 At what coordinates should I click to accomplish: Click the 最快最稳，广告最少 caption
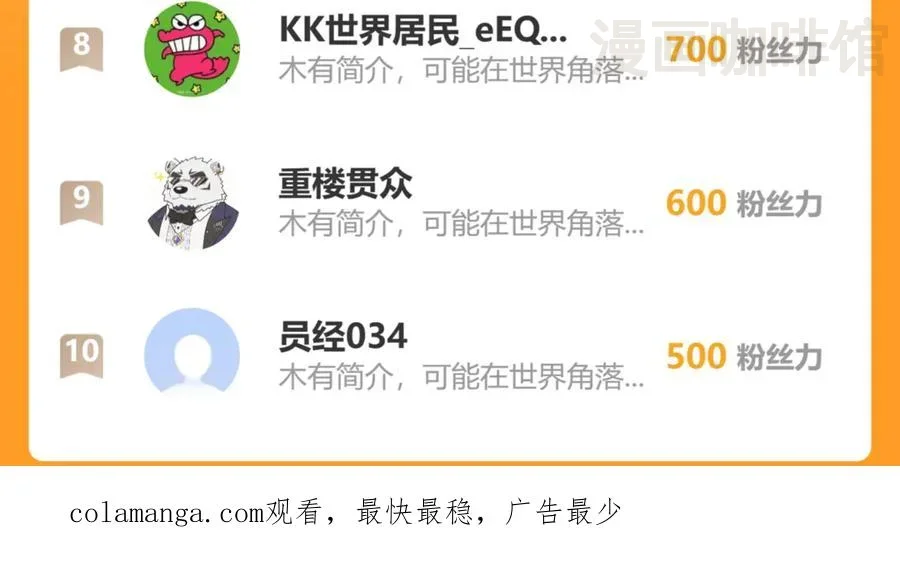tap(488, 512)
